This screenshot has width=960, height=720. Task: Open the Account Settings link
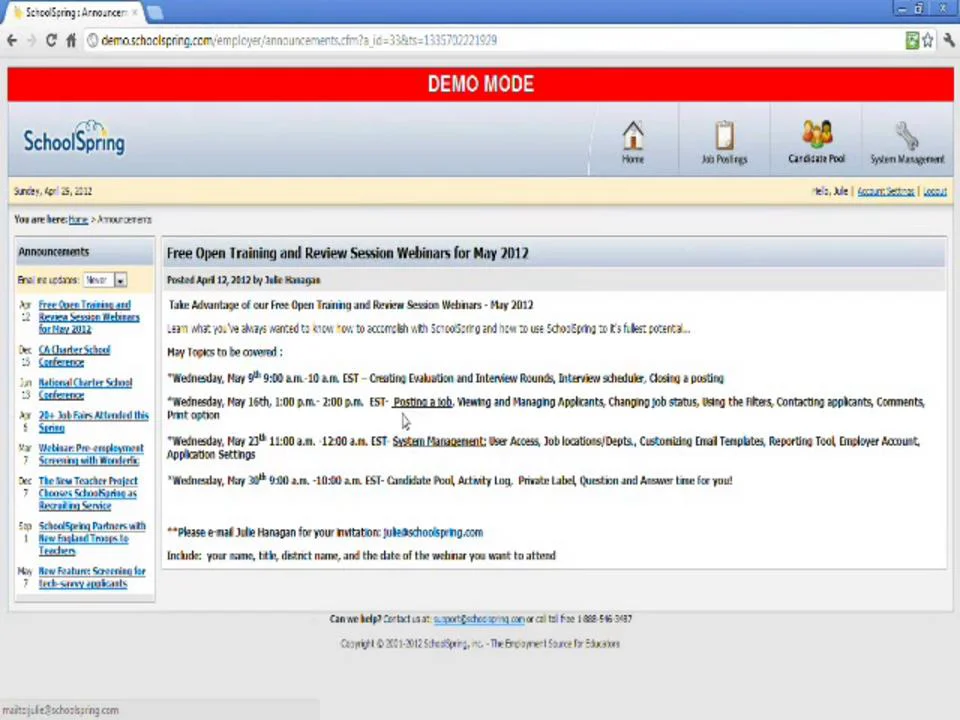click(885, 191)
